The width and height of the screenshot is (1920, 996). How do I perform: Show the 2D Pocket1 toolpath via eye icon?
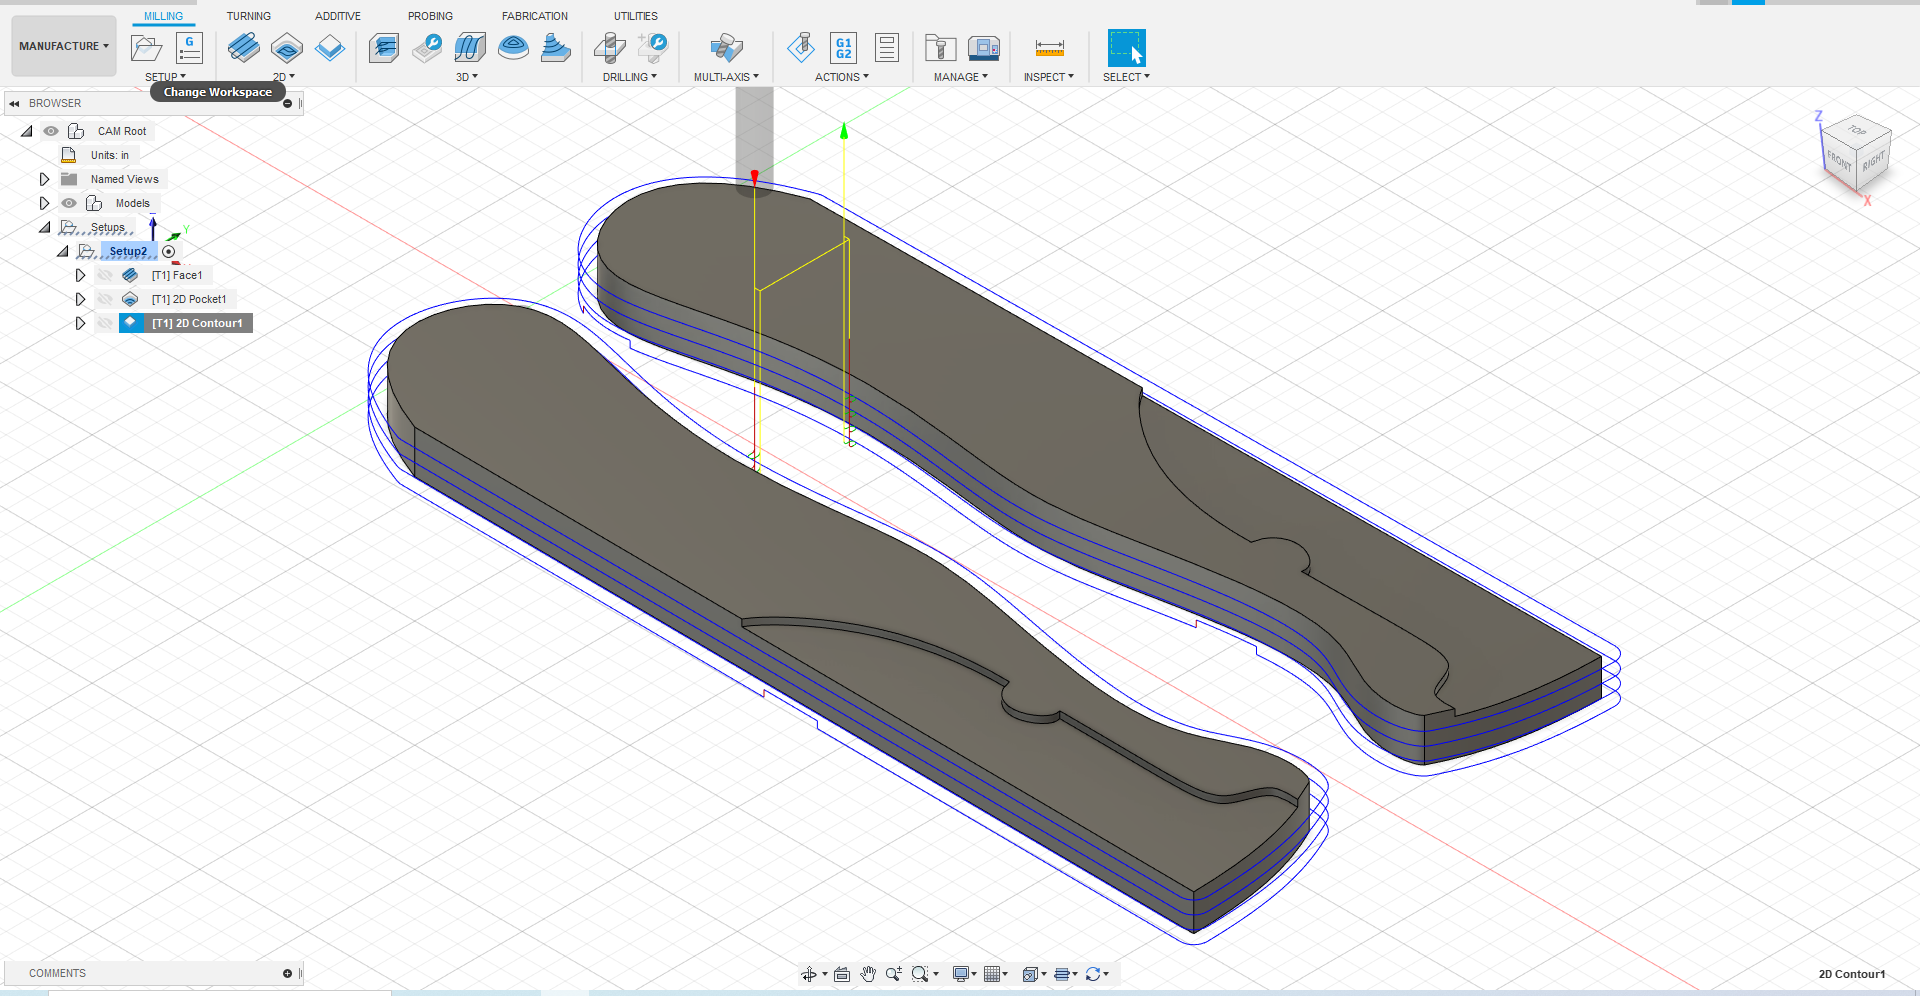point(105,299)
